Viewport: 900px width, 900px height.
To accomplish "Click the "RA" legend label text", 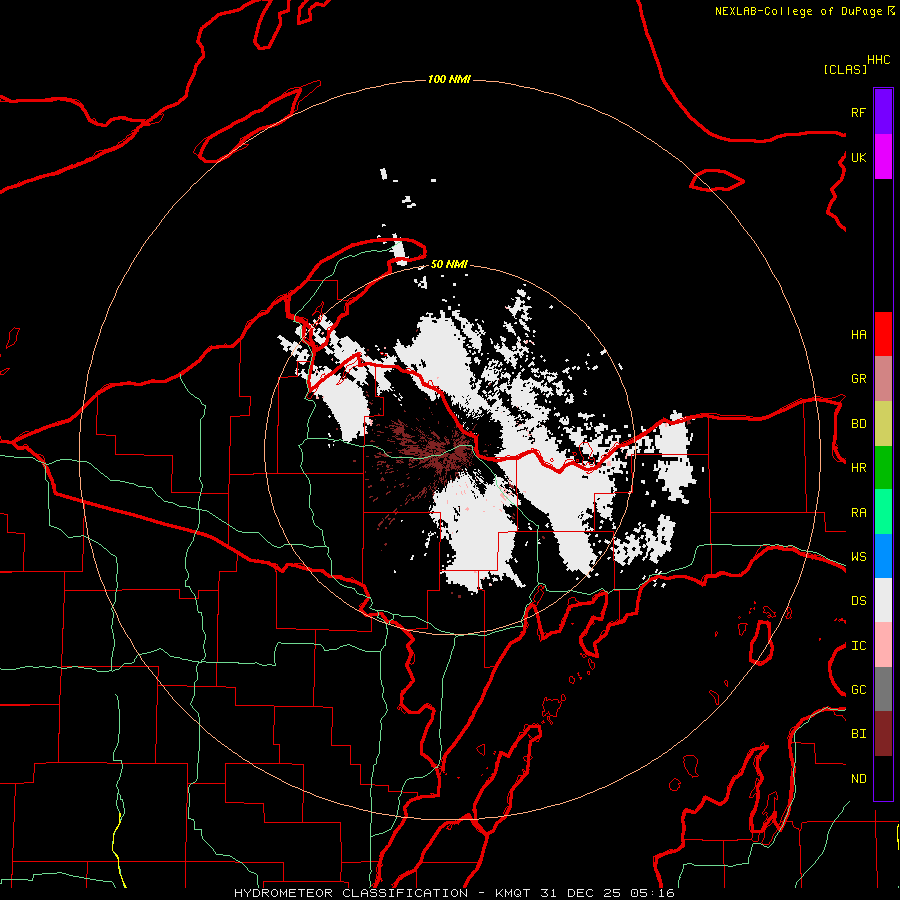I will coord(858,513).
